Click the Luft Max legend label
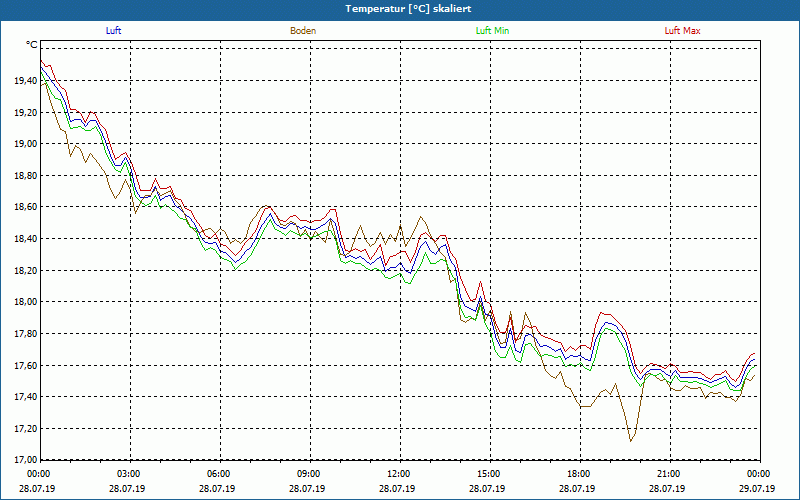Screen dimensions: 800x500 (682, 31)
